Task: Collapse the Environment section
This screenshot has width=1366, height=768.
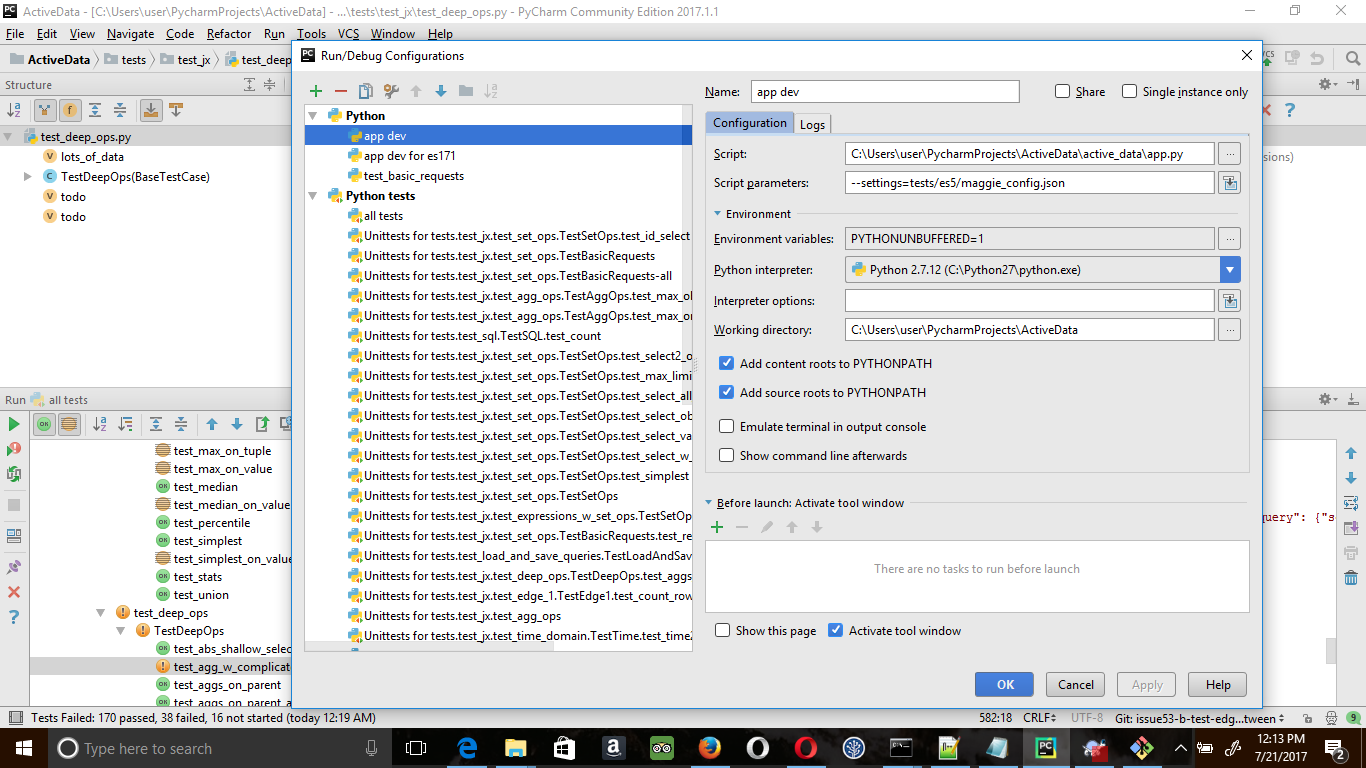Action: pos(717,214)
